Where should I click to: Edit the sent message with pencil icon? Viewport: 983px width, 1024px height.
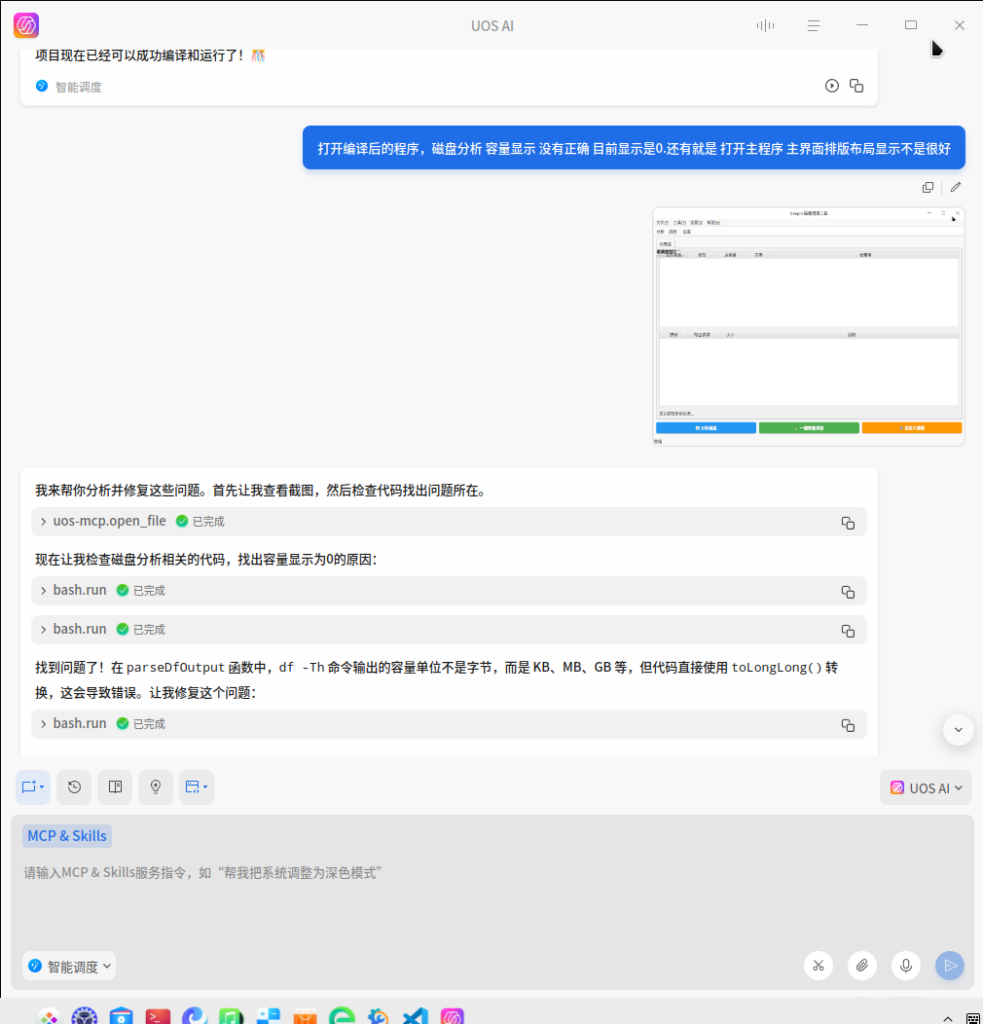click(x=955, y=187)
